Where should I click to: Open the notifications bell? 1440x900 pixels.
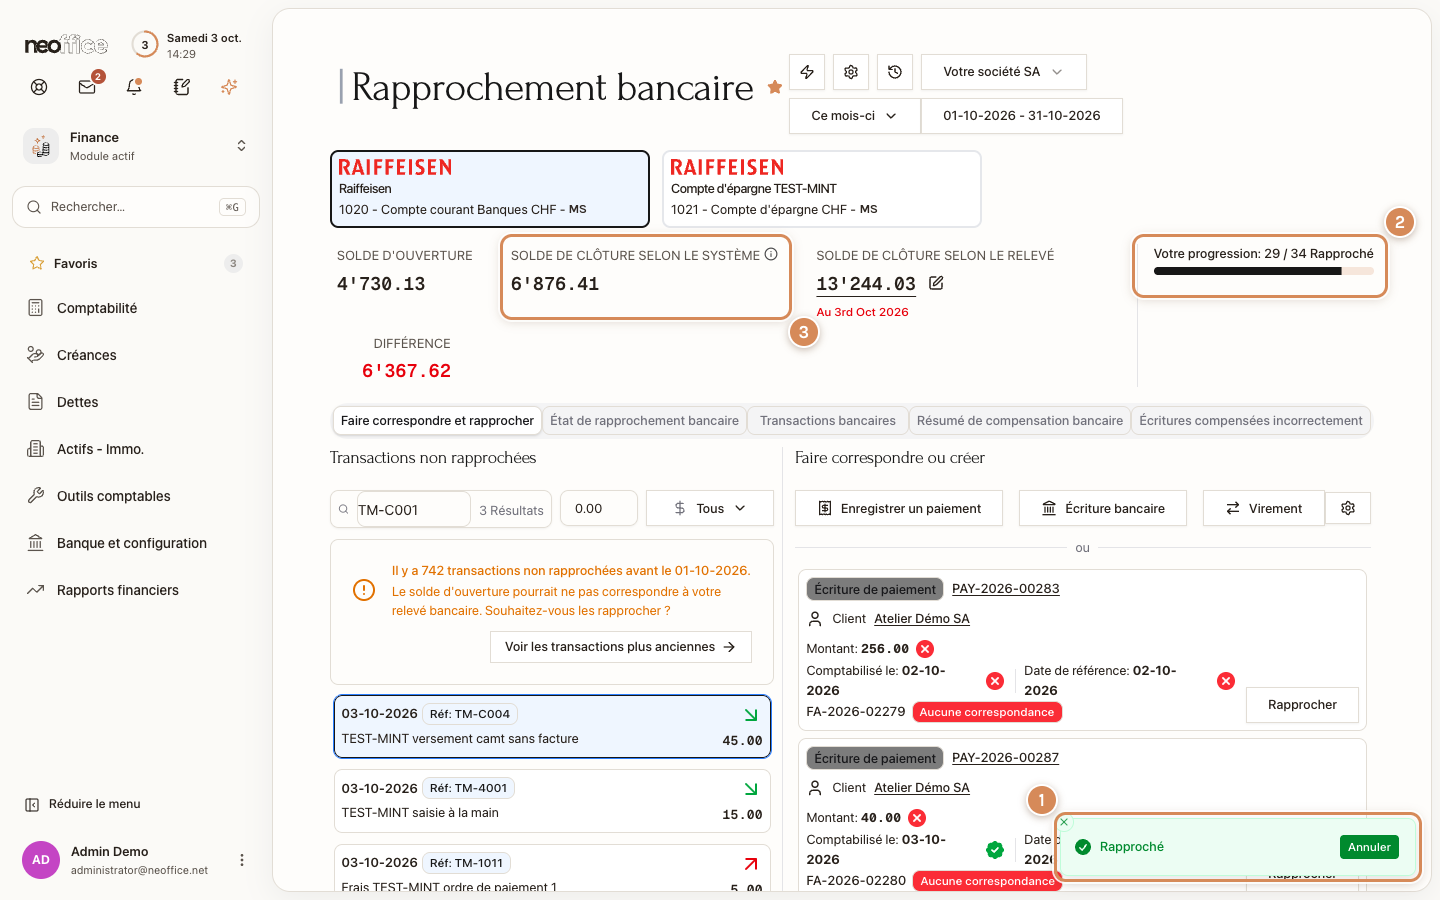coord(134,87)
